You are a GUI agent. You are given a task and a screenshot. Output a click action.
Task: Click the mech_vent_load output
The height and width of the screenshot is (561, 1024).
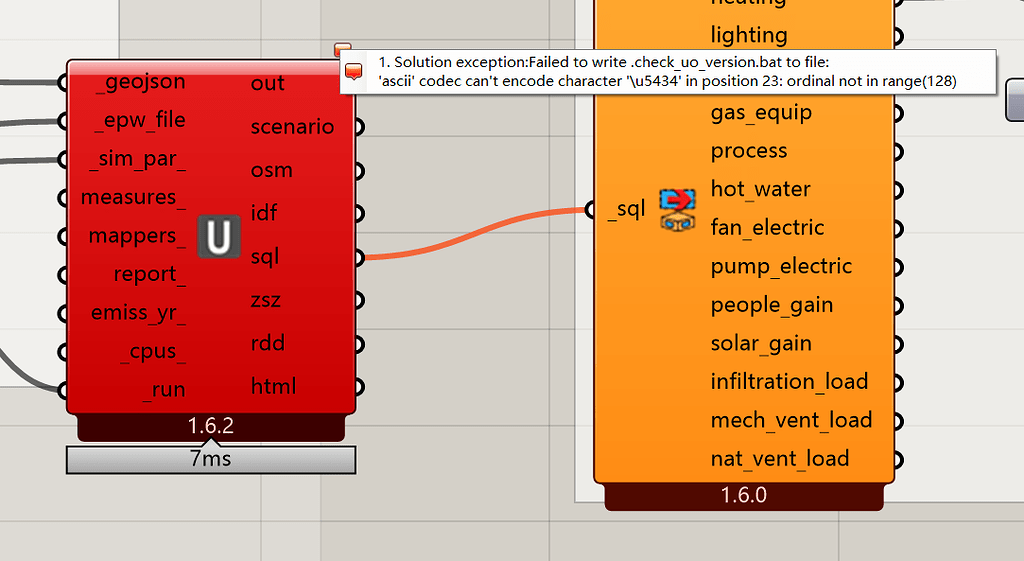coord(792,420)
